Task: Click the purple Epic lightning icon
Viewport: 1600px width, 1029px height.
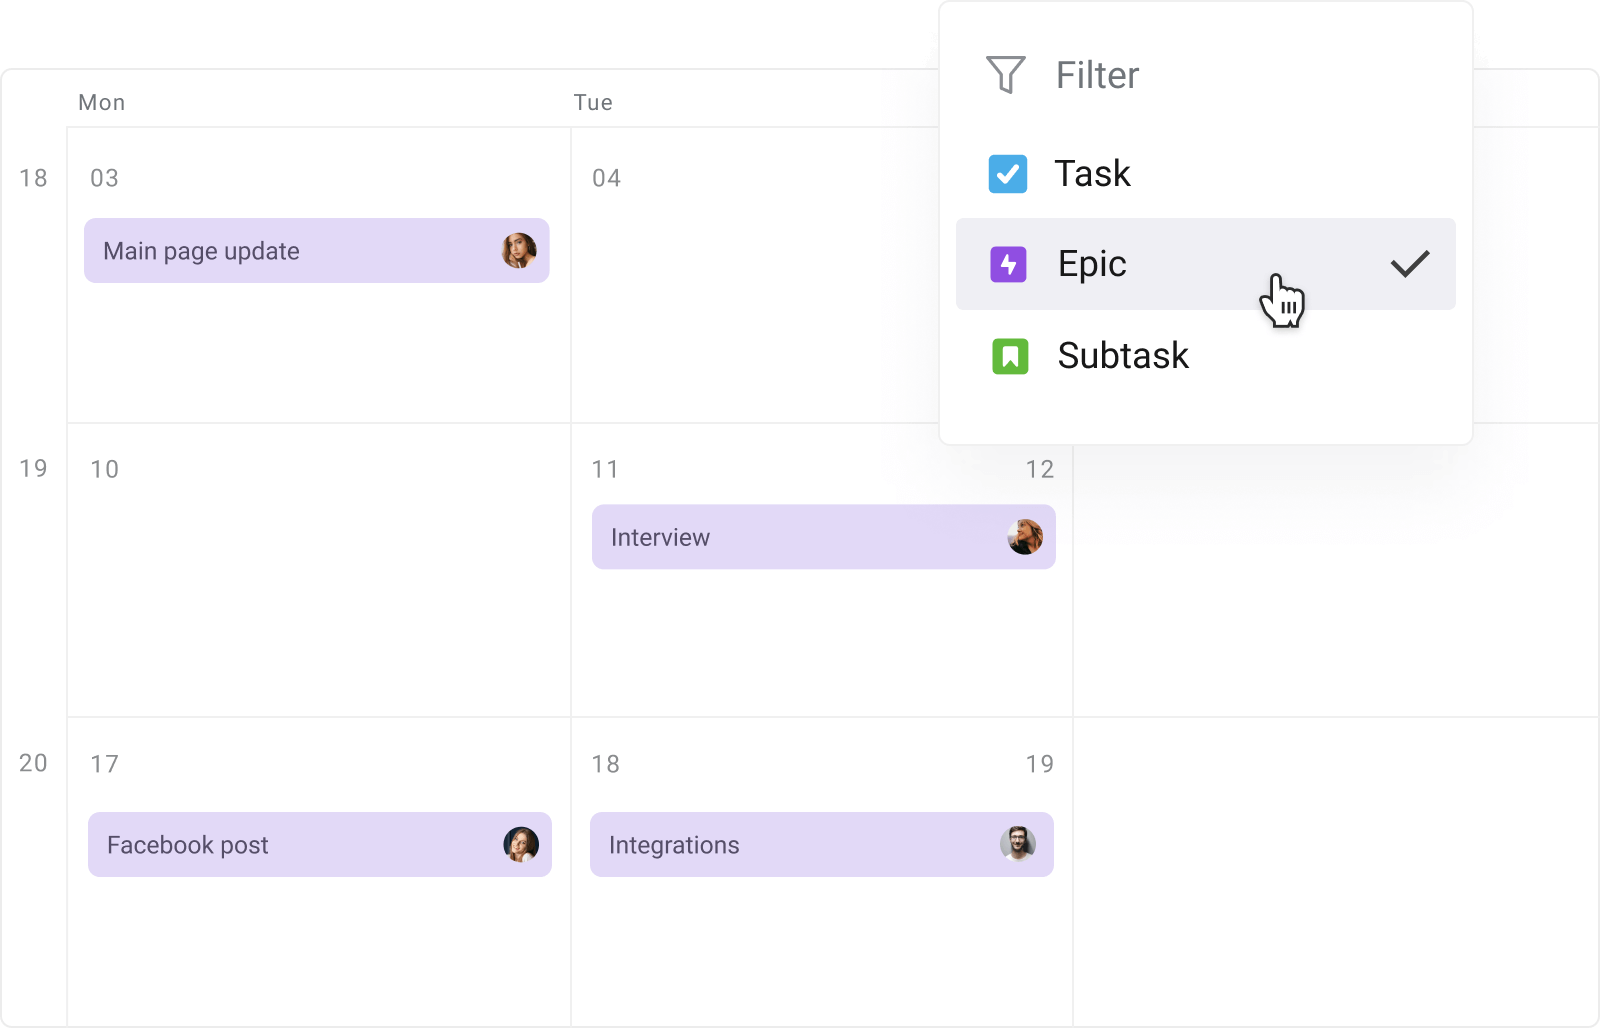Action: point(1009,264)
